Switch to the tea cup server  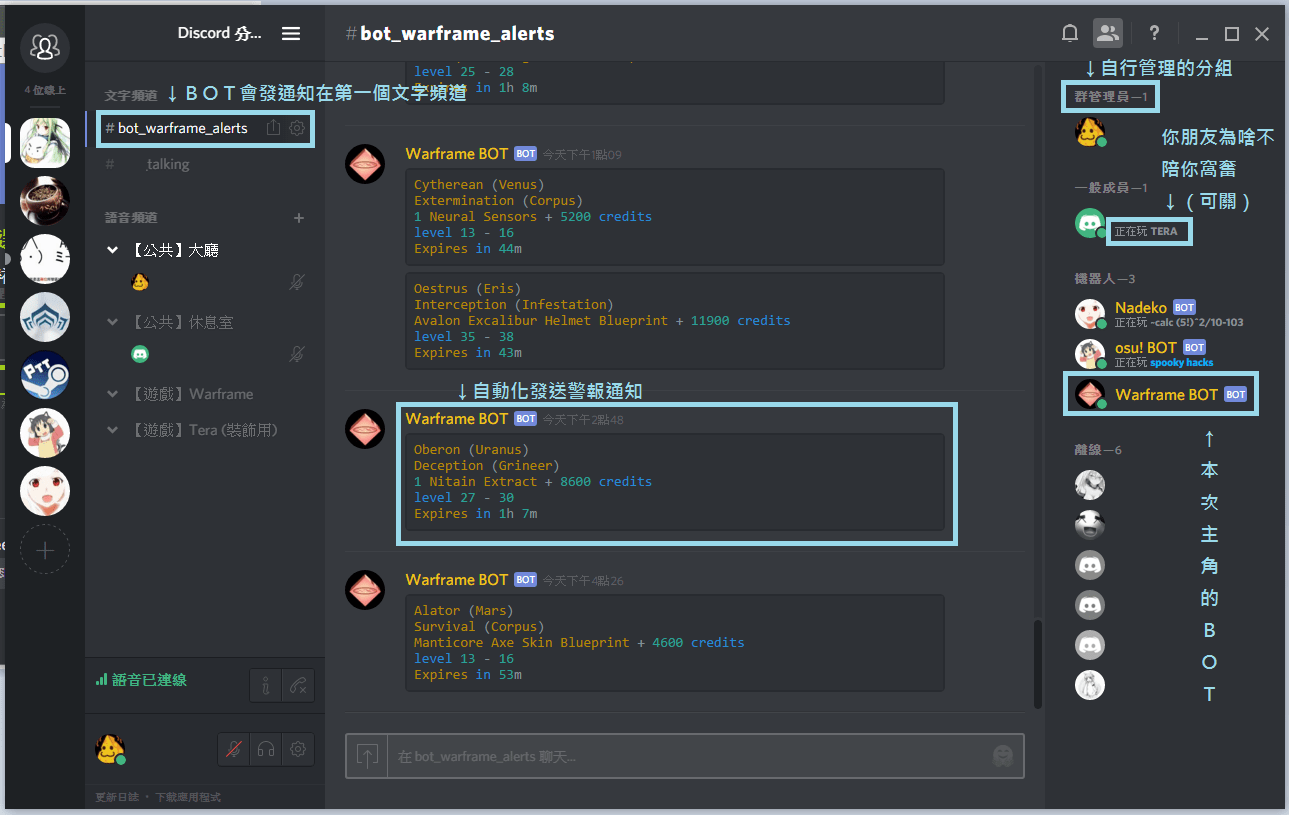click(45, 200)
